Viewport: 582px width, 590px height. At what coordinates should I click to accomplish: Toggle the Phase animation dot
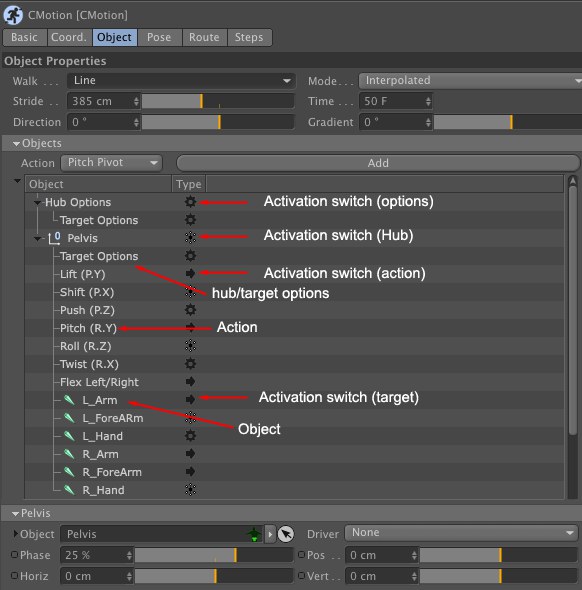click(14, 555)
